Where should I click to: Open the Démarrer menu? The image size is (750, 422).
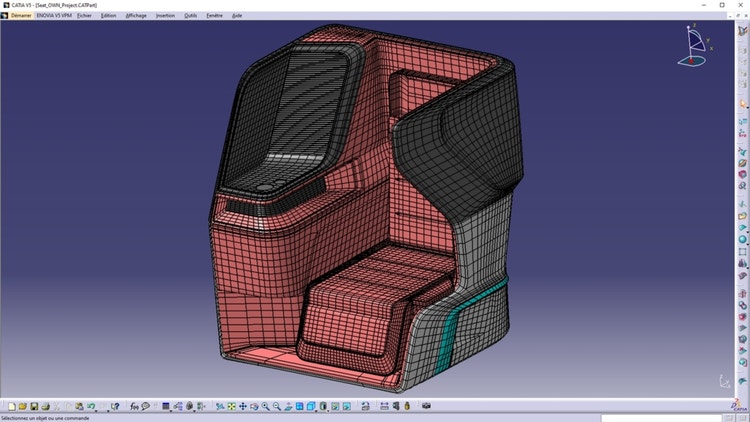coord(21,16)
